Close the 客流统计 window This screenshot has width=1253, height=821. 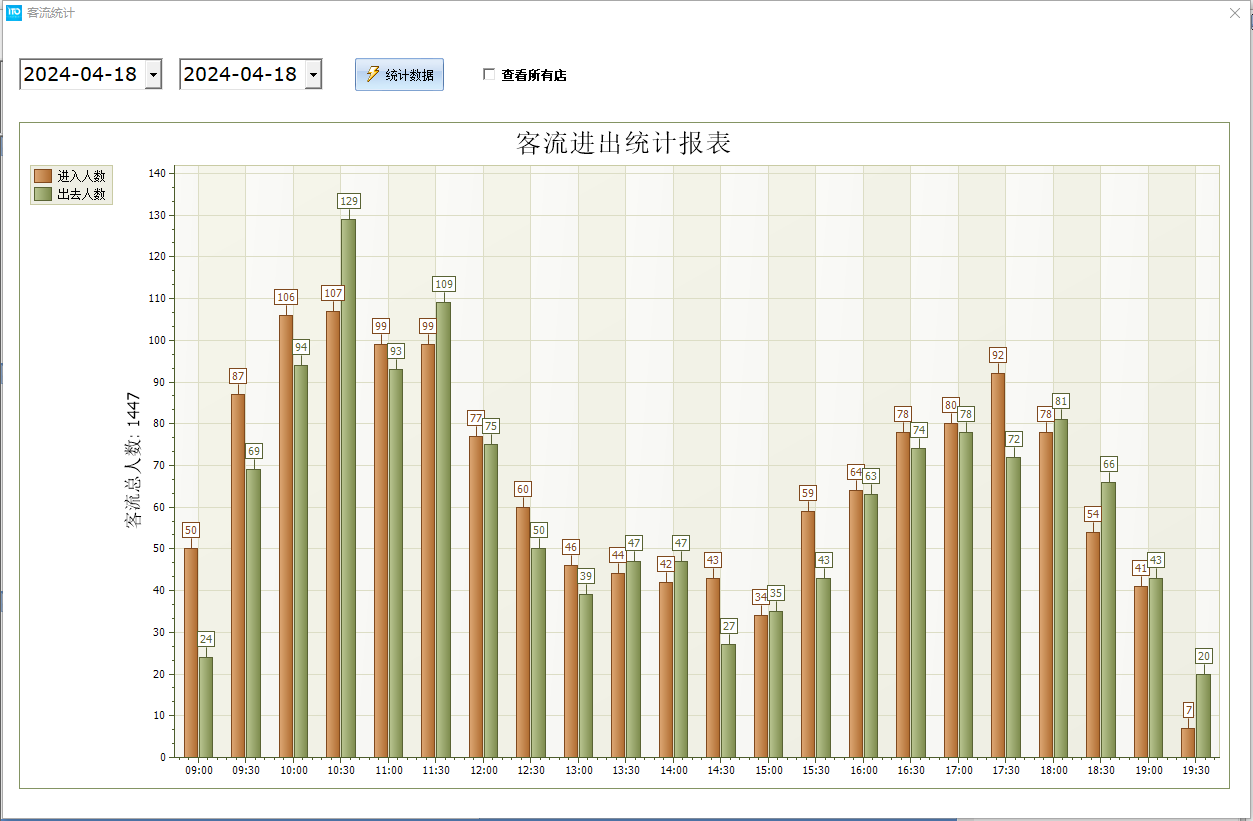coord(1234,13)
